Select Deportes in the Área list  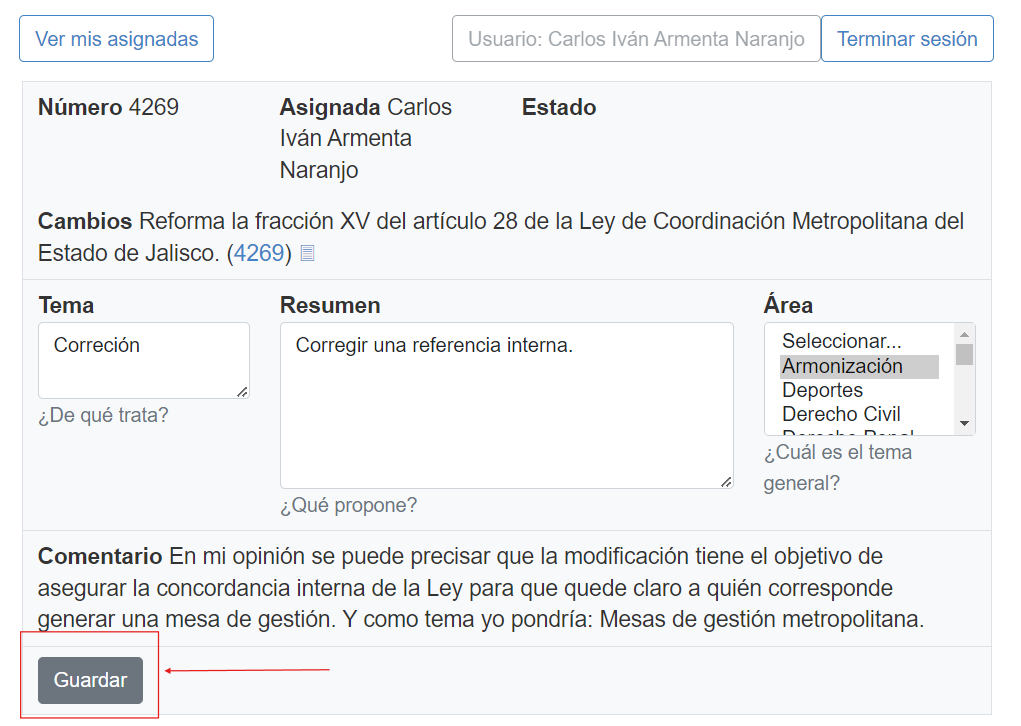pyautogui.click(x=859, y=390)
